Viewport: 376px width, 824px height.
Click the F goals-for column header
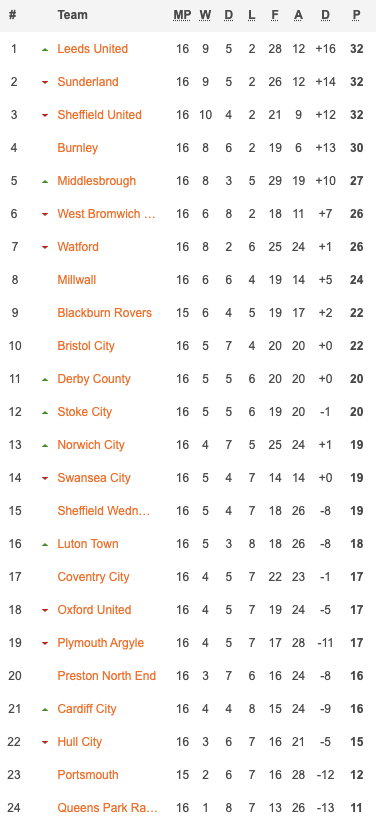tap(275, 15)
